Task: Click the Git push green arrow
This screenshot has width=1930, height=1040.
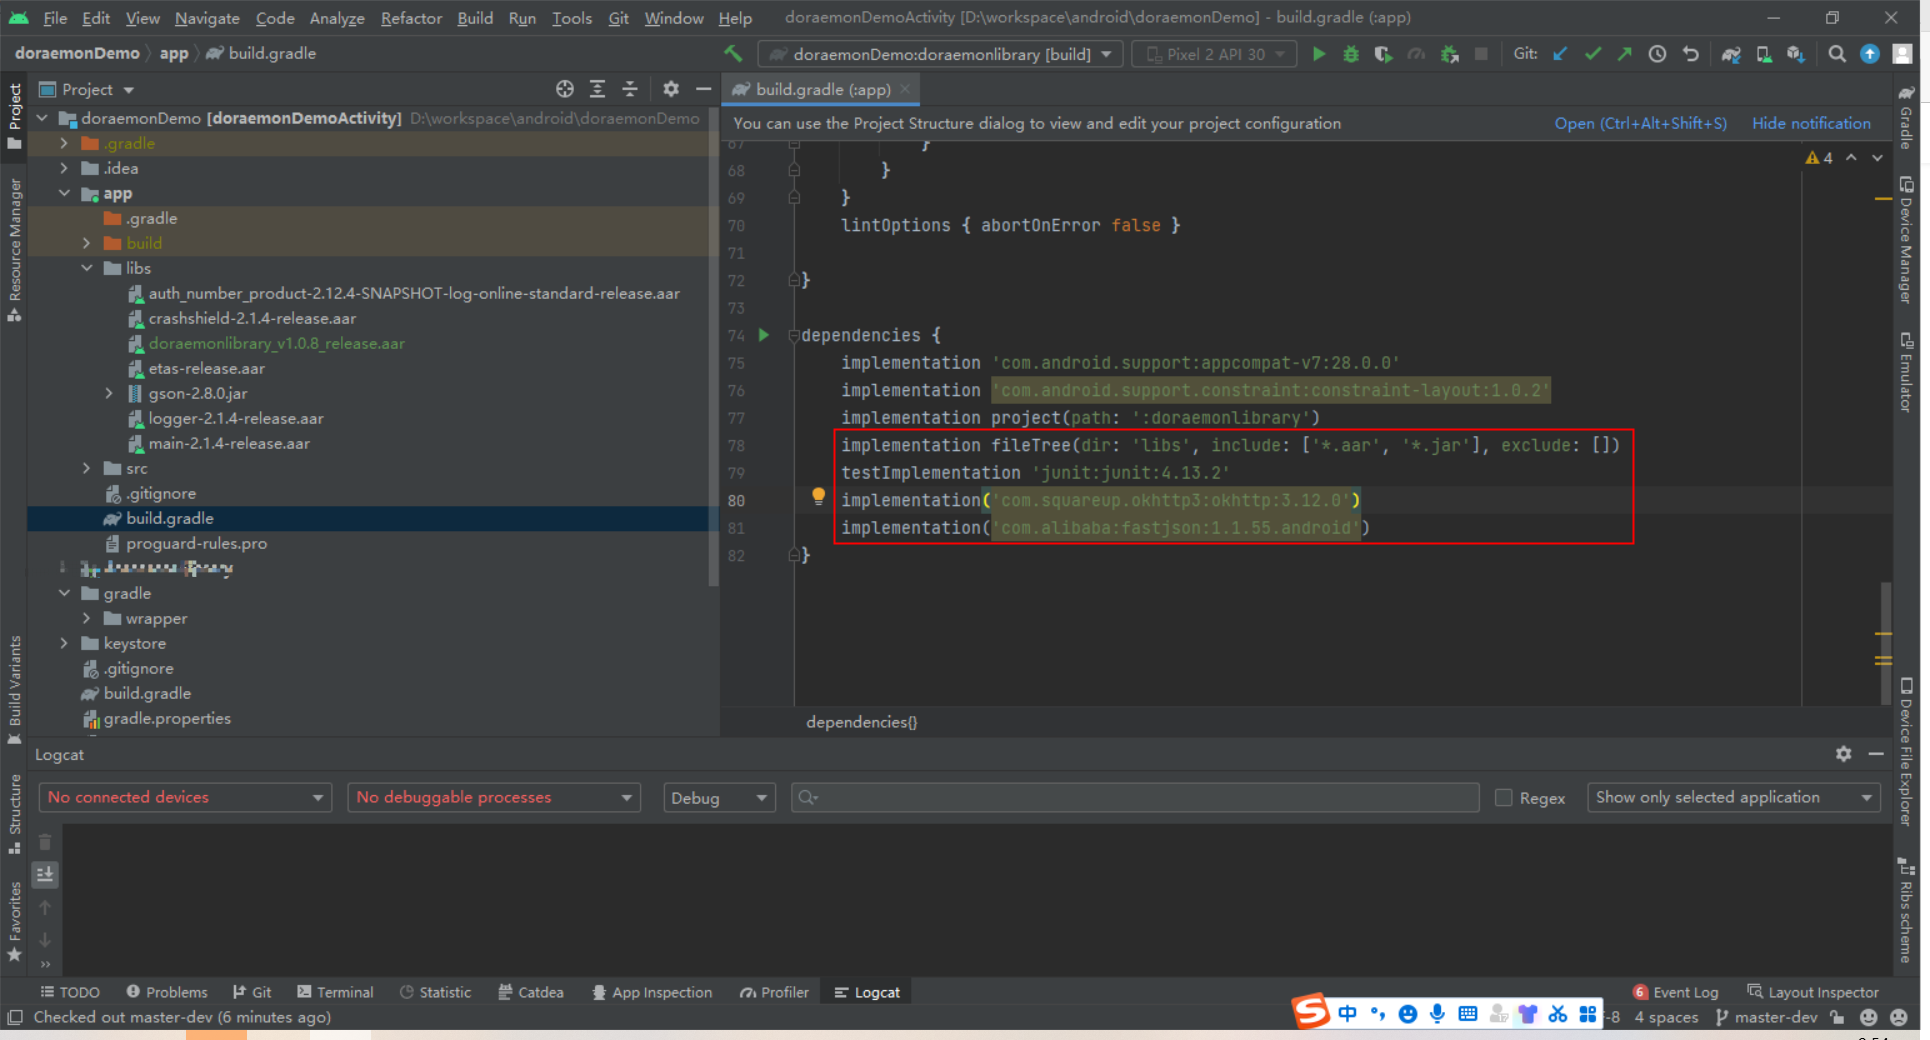Action: pyautogui.click(x=1625, y=54)
